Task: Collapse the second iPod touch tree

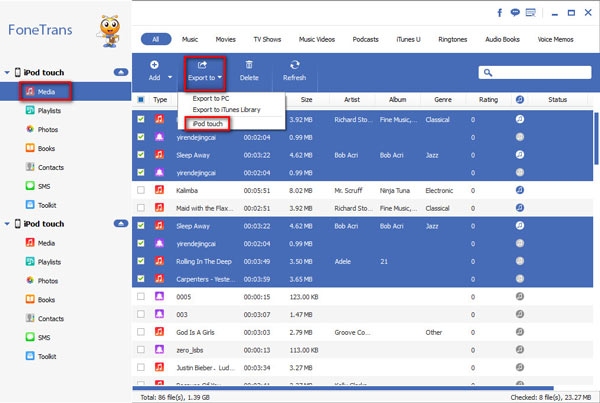Action: 7,224
